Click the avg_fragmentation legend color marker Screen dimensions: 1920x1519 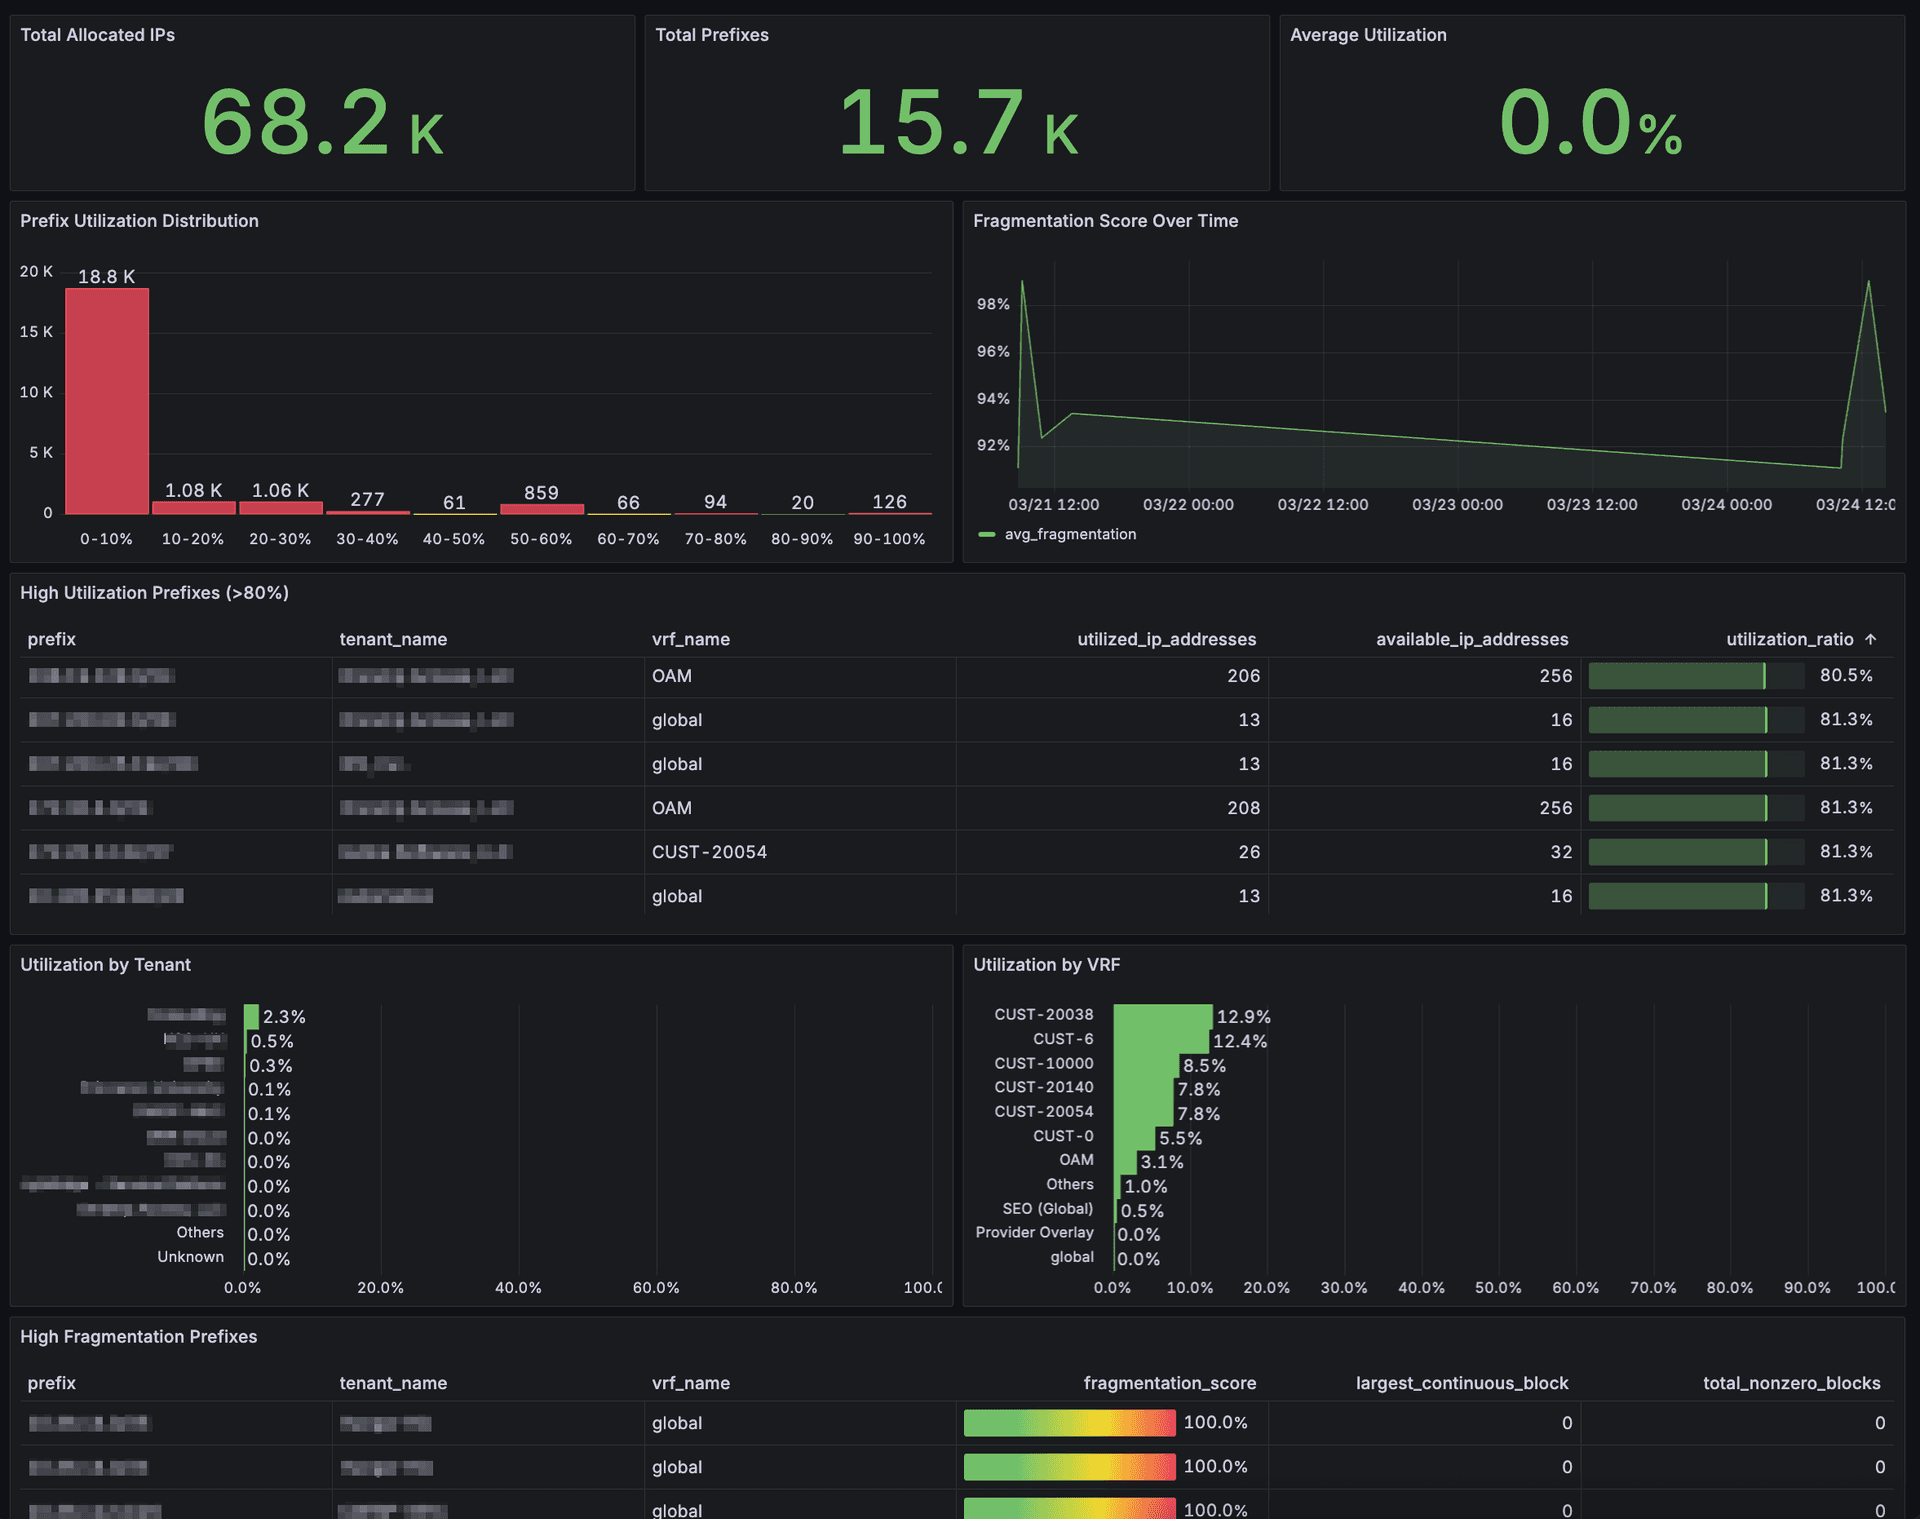(988, 534)
